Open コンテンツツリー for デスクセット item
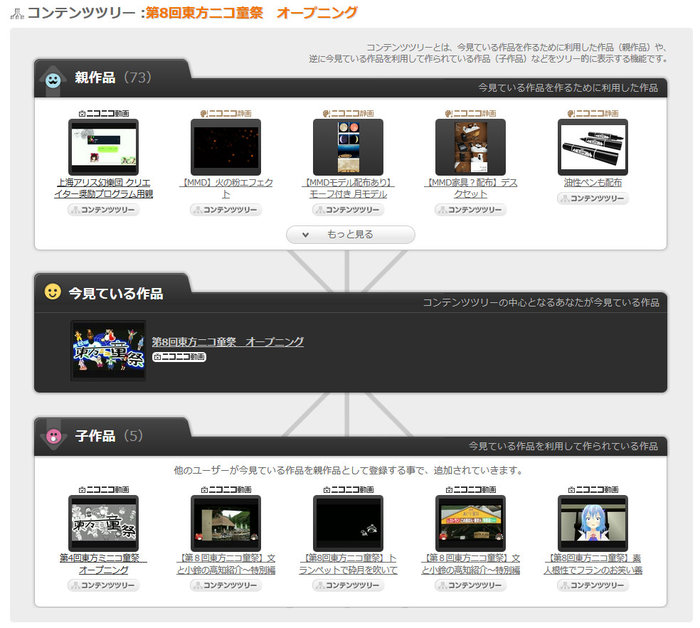 click(x=471, y=210)
